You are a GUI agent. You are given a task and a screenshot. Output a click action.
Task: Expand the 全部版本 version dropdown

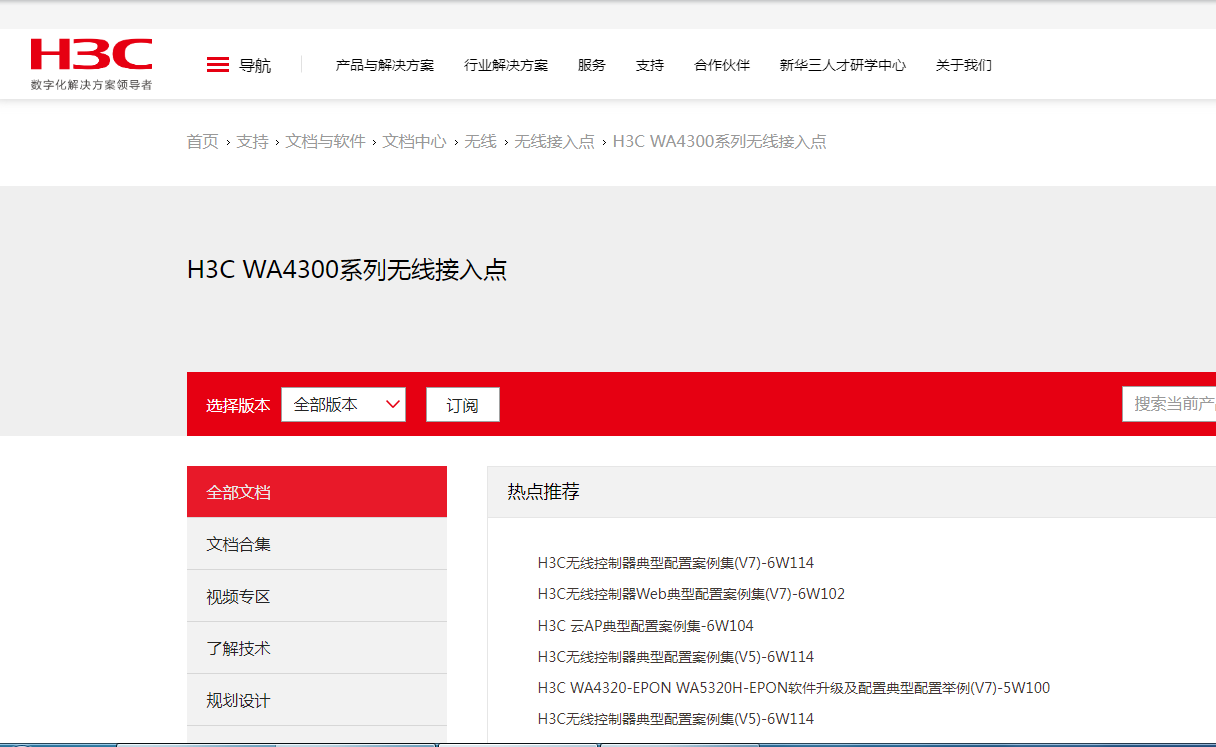(x=343, y=404)
